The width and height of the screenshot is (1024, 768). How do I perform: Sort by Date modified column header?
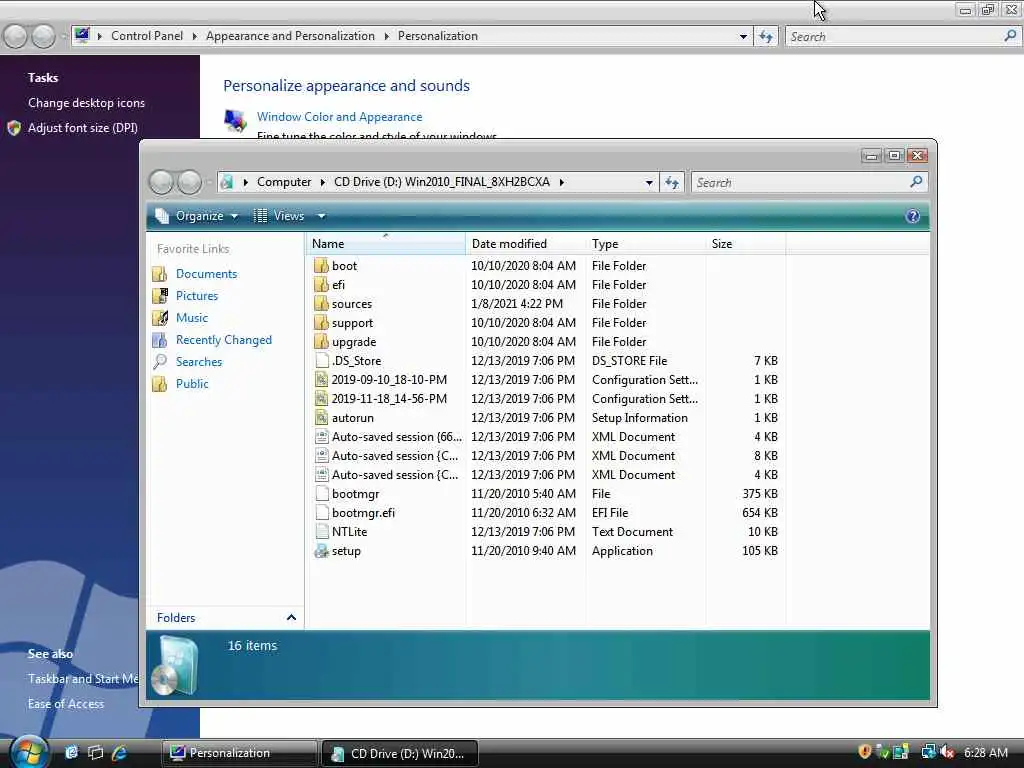coord(526,244)
